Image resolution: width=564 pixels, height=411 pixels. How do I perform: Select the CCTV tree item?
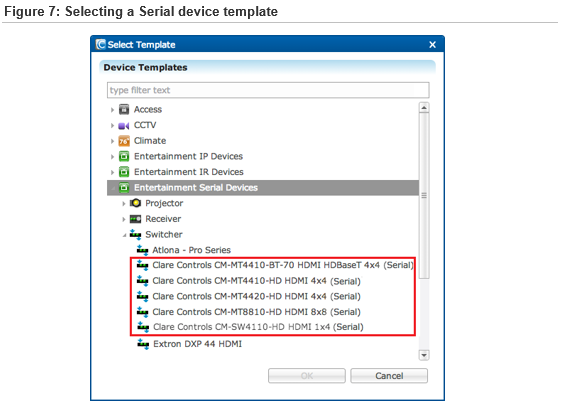click(145, 125)
